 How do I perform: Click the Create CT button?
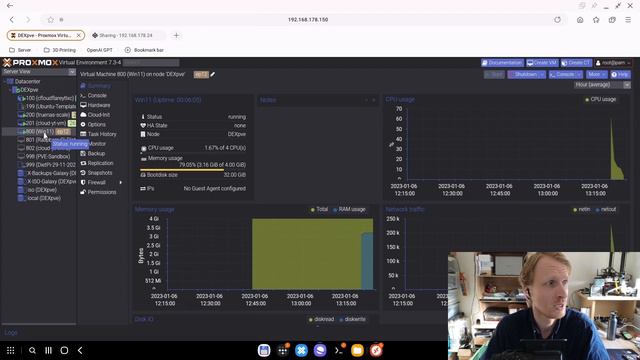tap(576, 63)
